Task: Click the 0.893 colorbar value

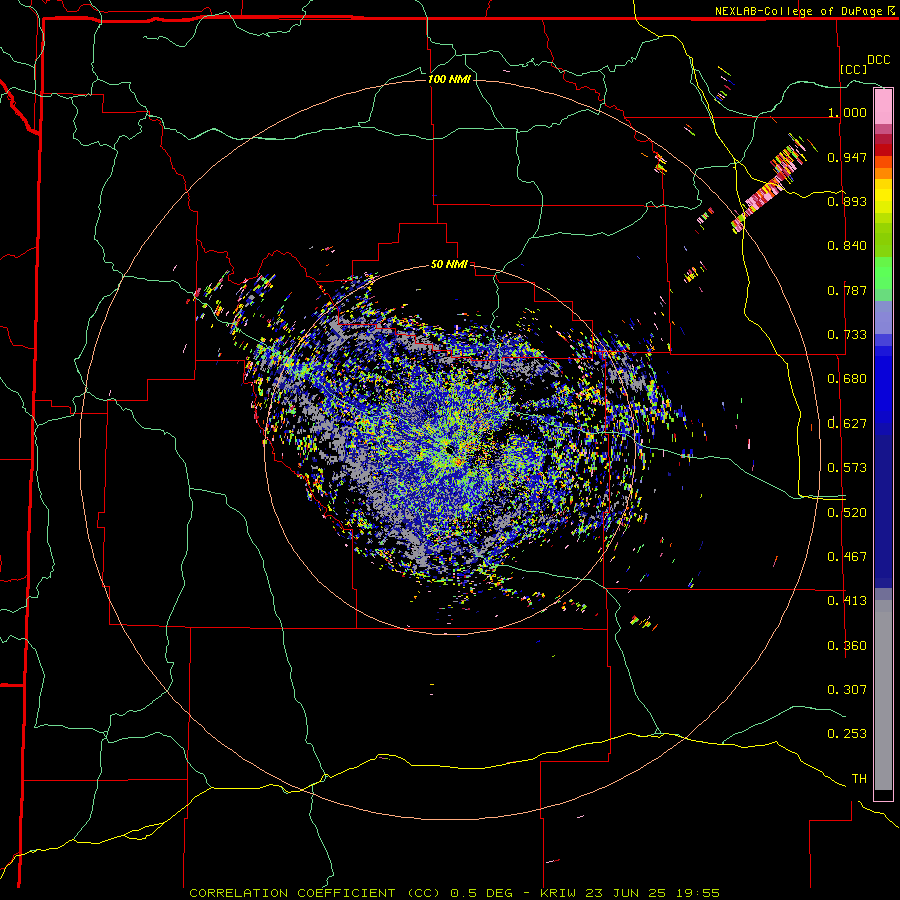Action: [847, 201]
